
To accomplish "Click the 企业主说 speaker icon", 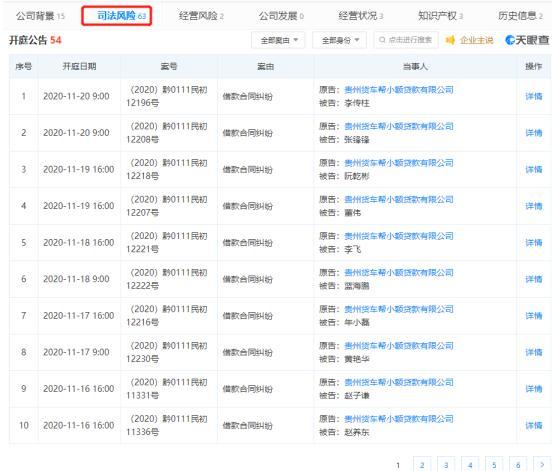I will [x=450, y=40].
